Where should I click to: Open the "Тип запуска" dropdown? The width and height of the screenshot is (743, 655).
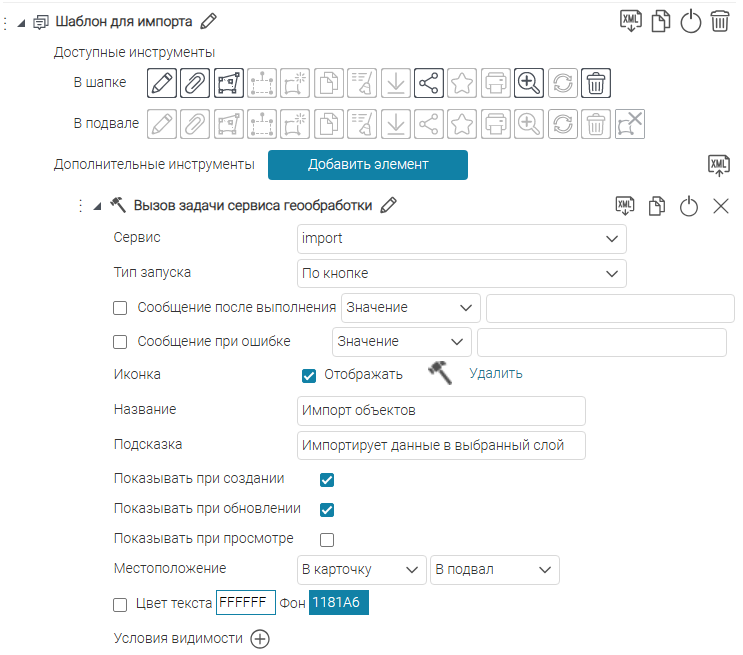(462, 273)
